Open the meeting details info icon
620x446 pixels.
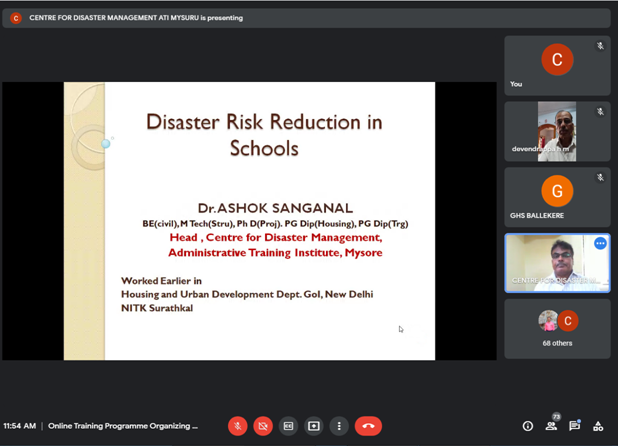point(527,426)
